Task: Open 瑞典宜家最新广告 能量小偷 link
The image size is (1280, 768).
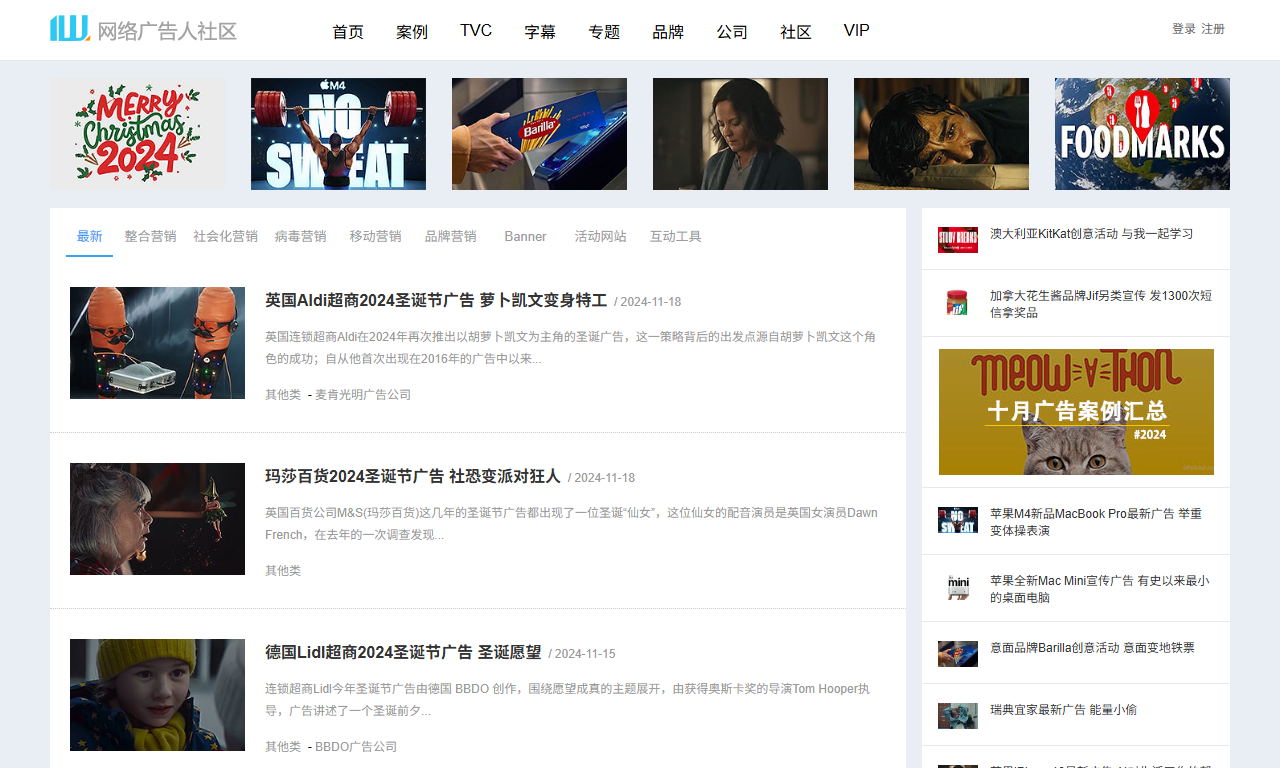Action: (1063, 710)
